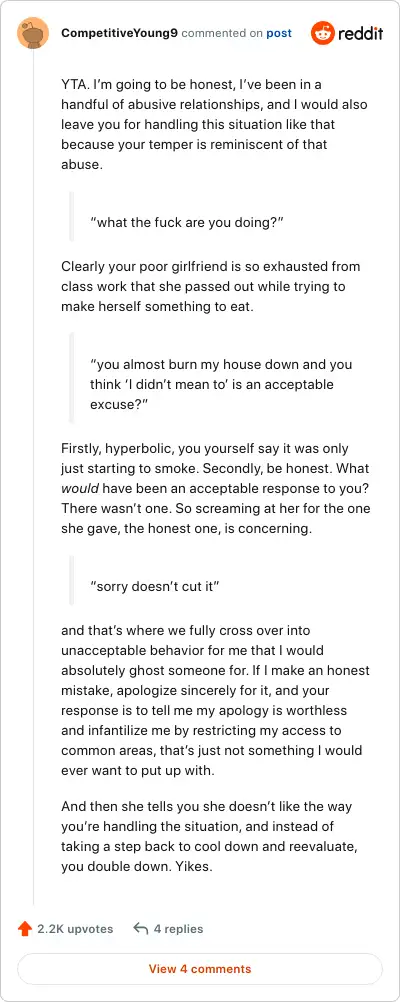The image size is (400, 1002).
Task: Click the View 4 comments button
Action: (x=200, y=969)
